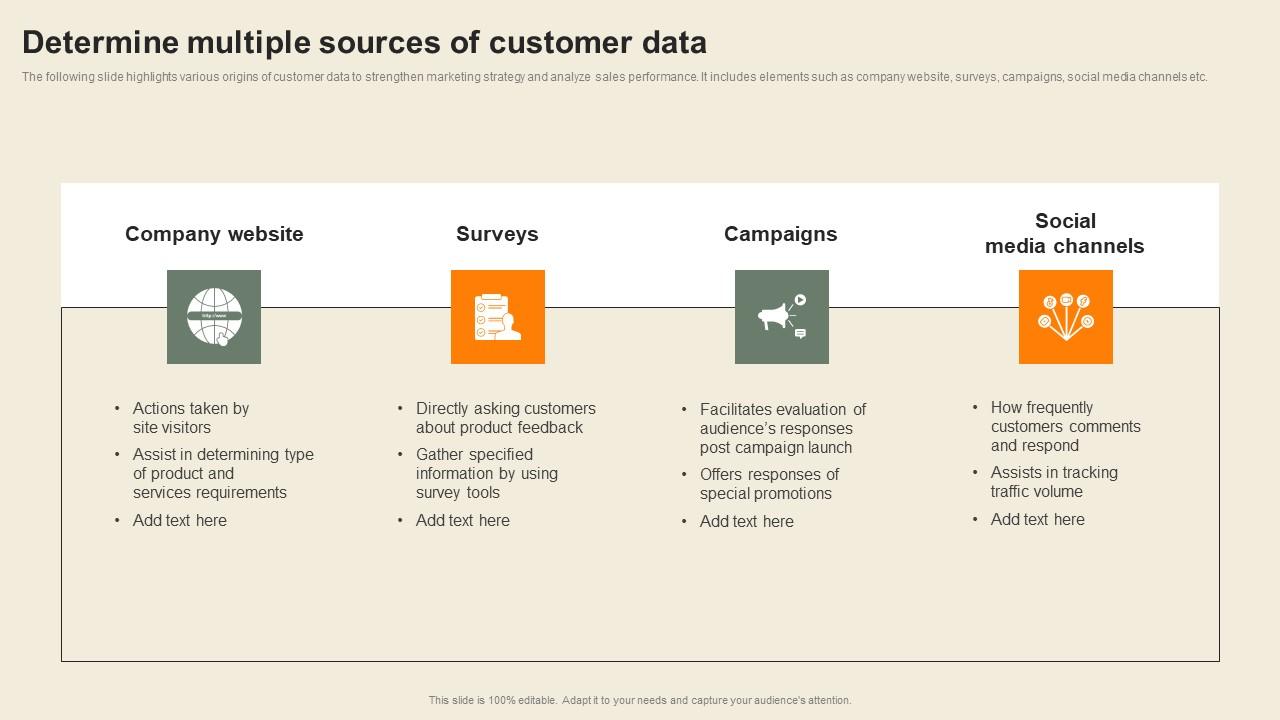
Task: Select the social media channels icon
Action: tap(1066, 317)
